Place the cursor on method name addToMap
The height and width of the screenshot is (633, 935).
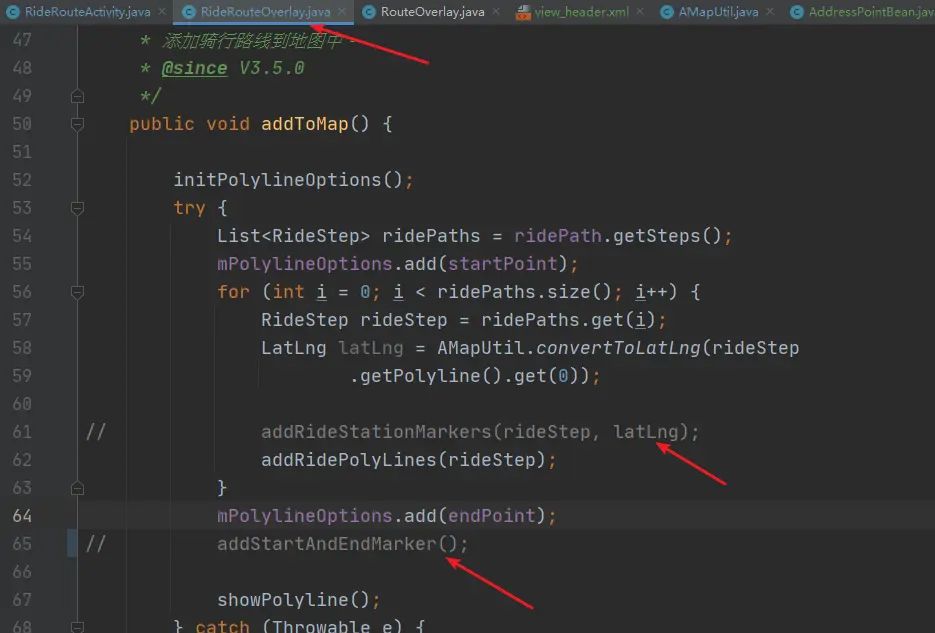click(x=305, y=124)
